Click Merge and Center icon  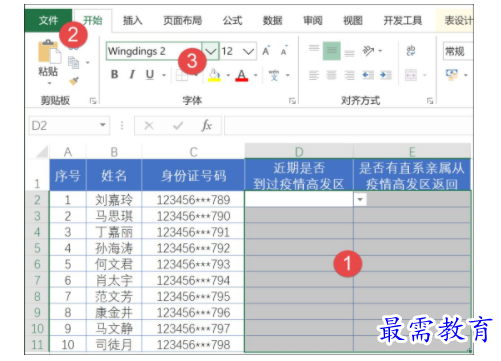coord(411,75)
